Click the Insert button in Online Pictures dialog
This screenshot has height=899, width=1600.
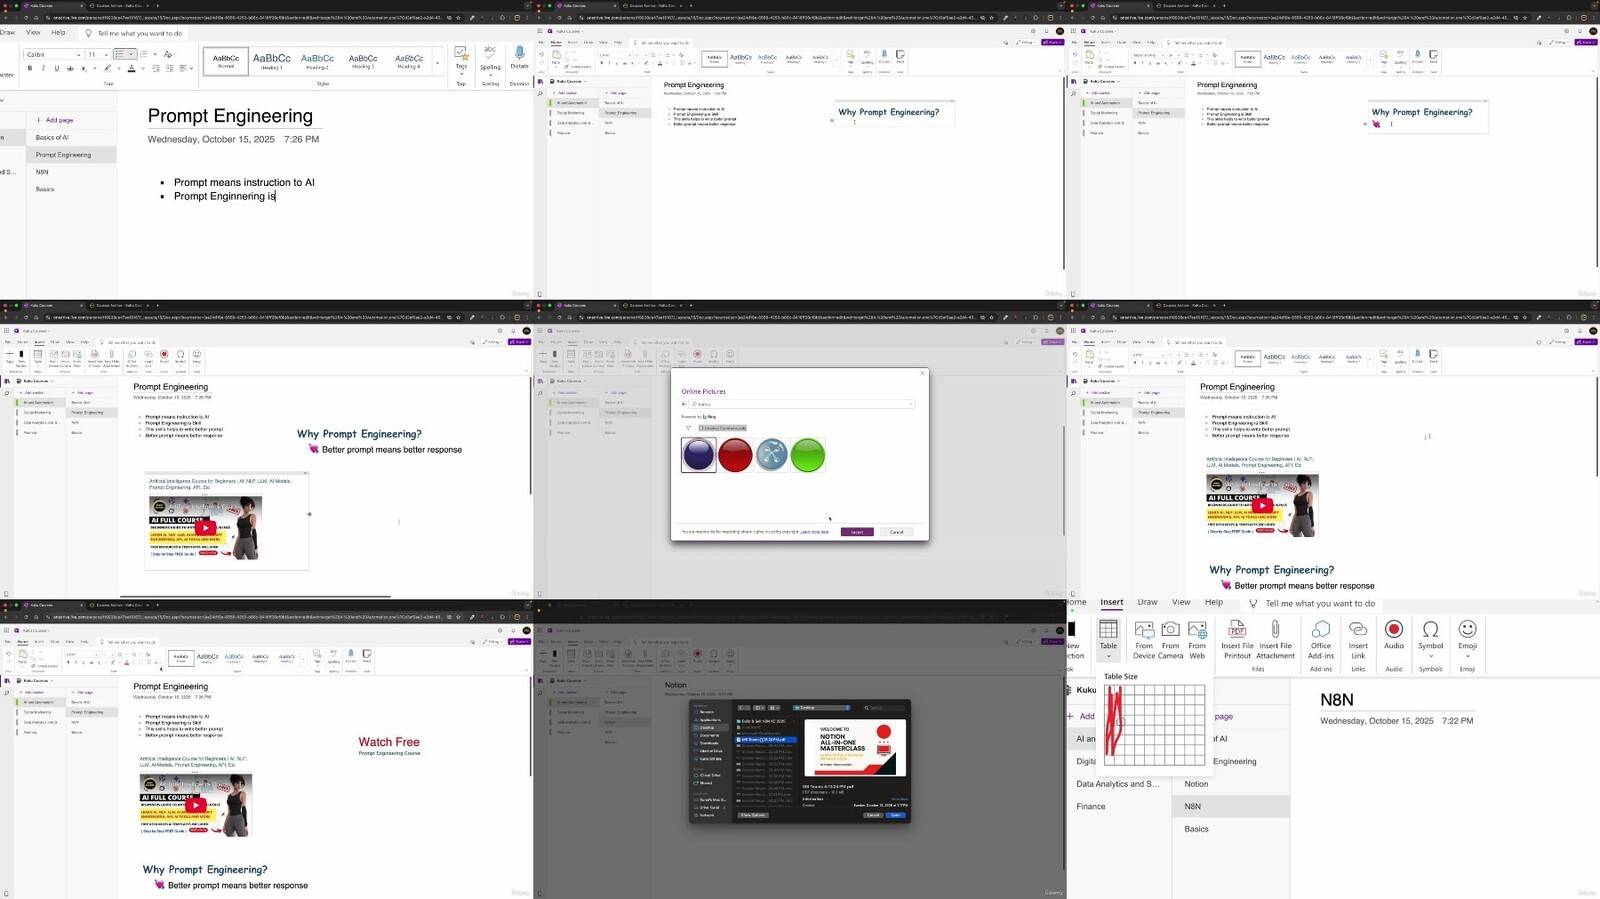pos(857,532)
